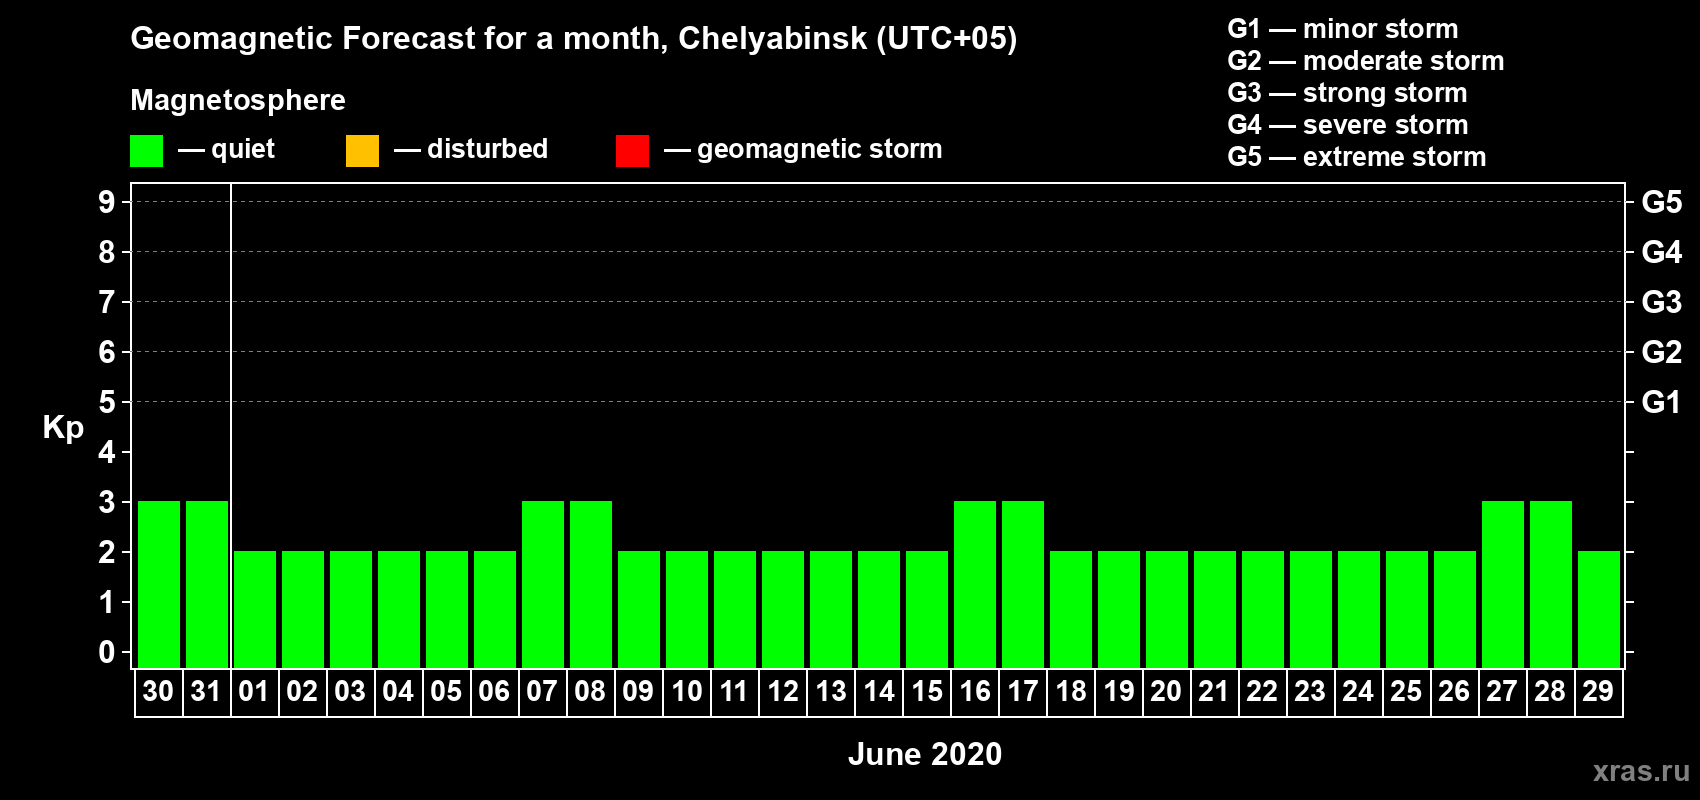1700x800 pixels.
Task: Click the green quiet legend swatch
Action: click(146, 151)
